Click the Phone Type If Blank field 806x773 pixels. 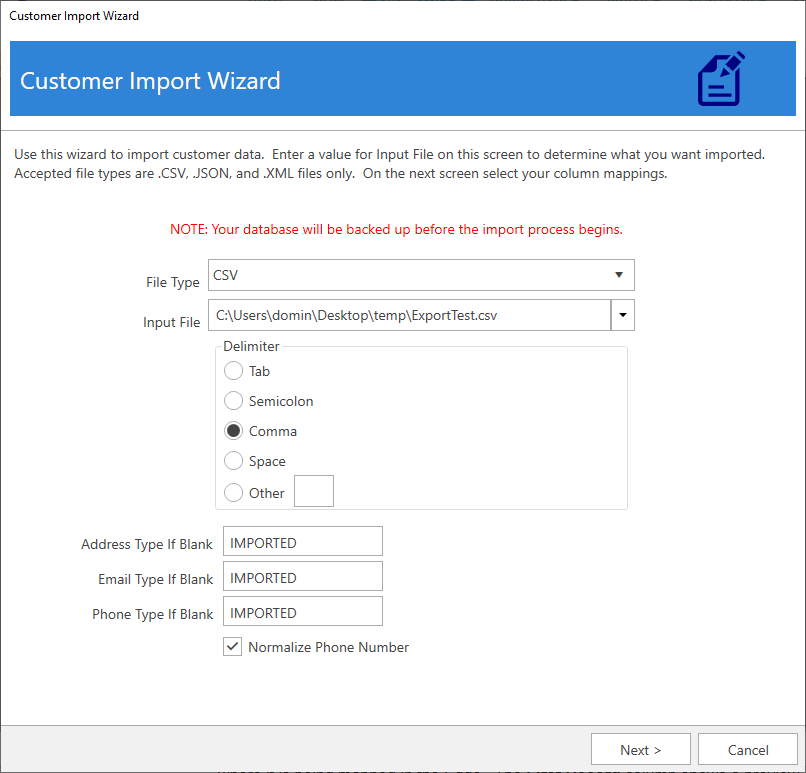[302, 612]
